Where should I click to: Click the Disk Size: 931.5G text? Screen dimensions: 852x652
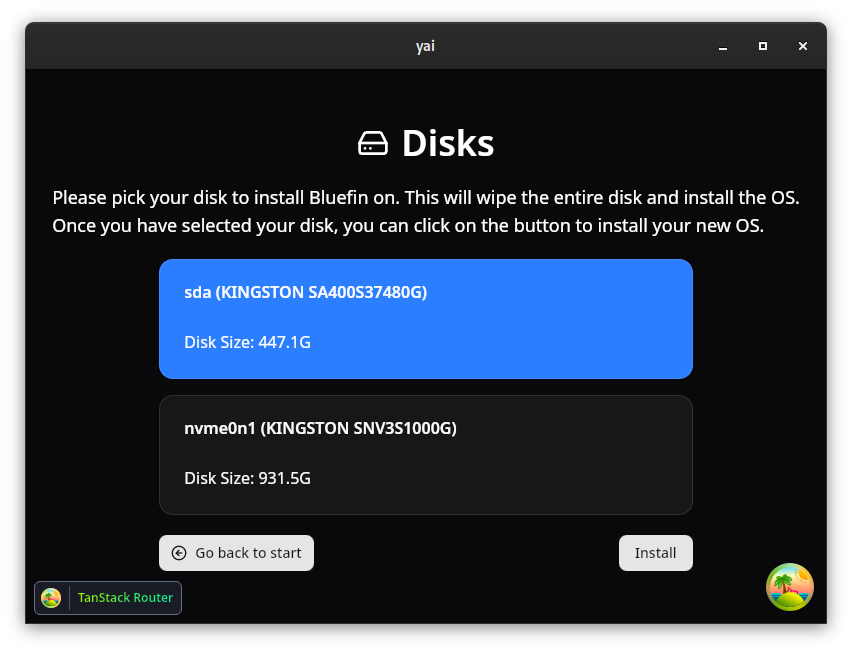click(x=247, y=478)
